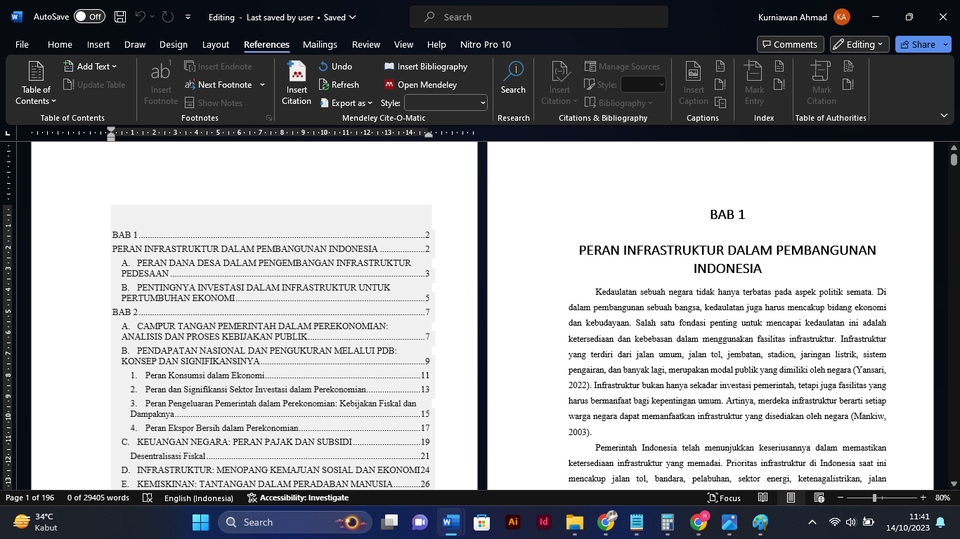
Task: Open the Share button arrow menu
Action: coord(945,44)
